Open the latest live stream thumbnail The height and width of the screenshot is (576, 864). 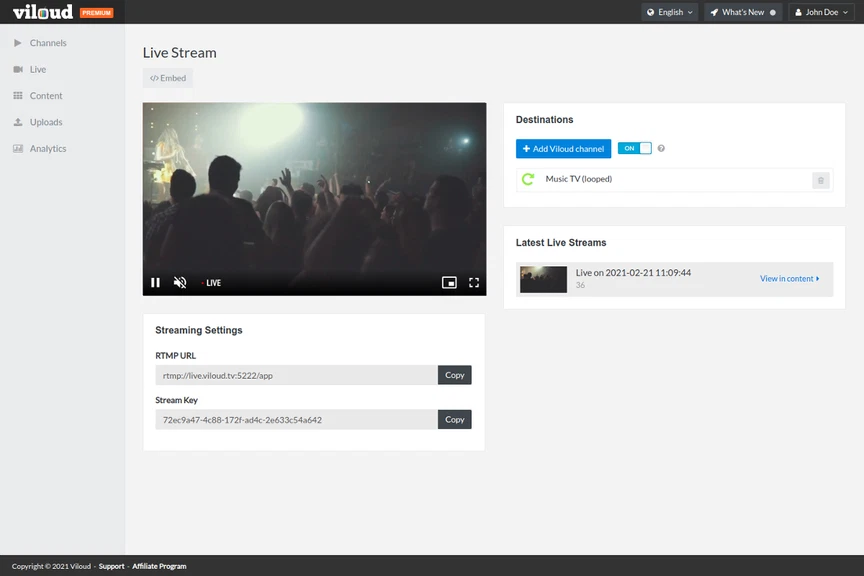coord(542,279)
